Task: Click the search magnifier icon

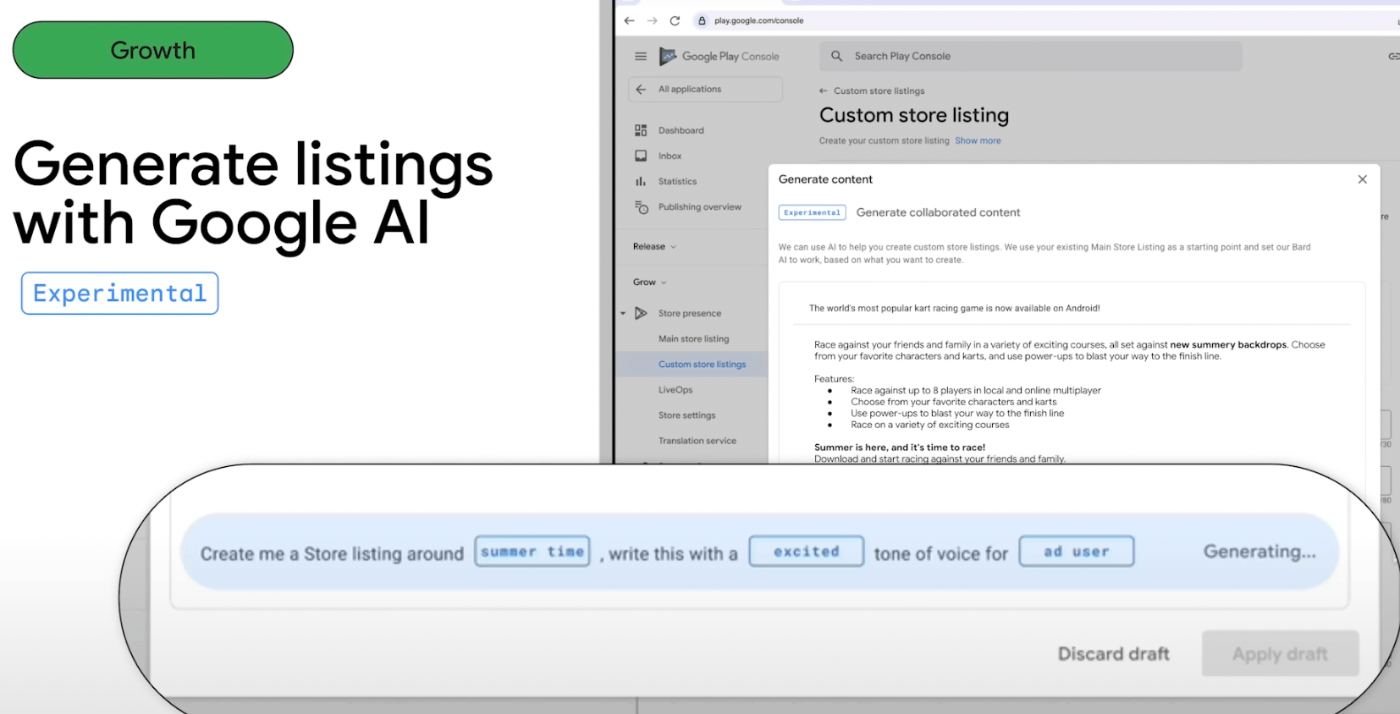Action: coord(837,56)
